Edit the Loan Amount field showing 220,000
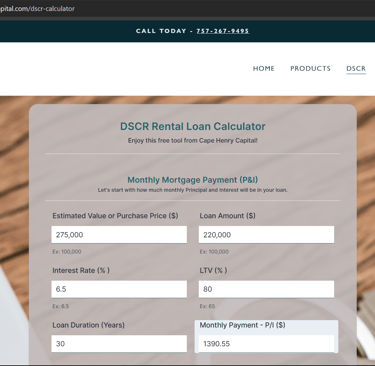 [266, 235]
